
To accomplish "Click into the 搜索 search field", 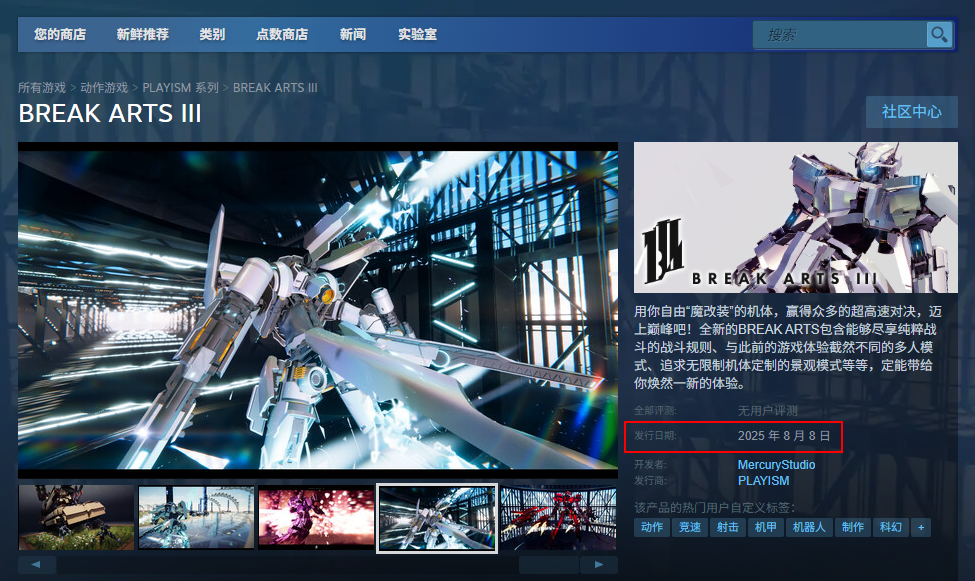I will click(x=840, y=35).
